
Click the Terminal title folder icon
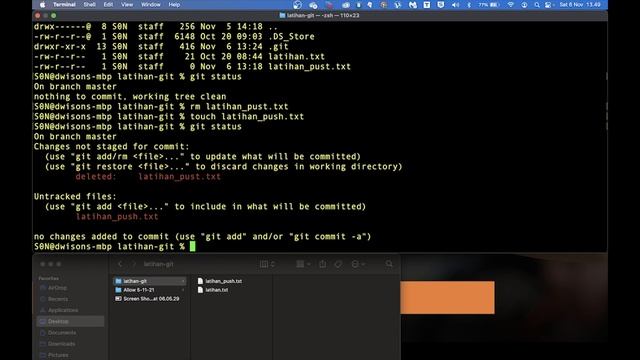(x=282, y=16)
